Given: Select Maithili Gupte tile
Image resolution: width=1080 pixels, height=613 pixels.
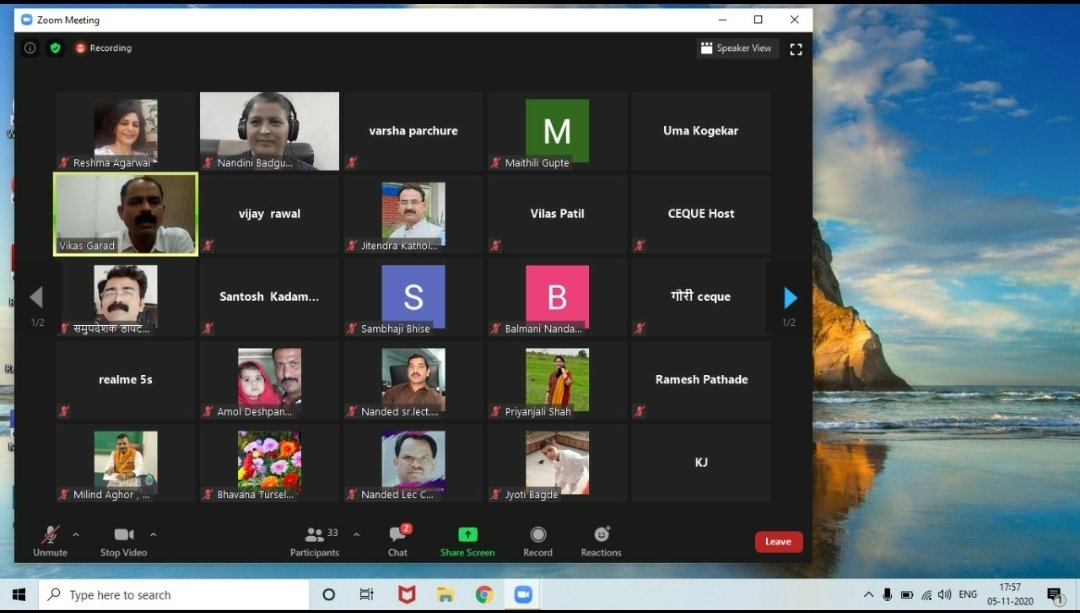Looking at the screenshot, I should [557, 131].
